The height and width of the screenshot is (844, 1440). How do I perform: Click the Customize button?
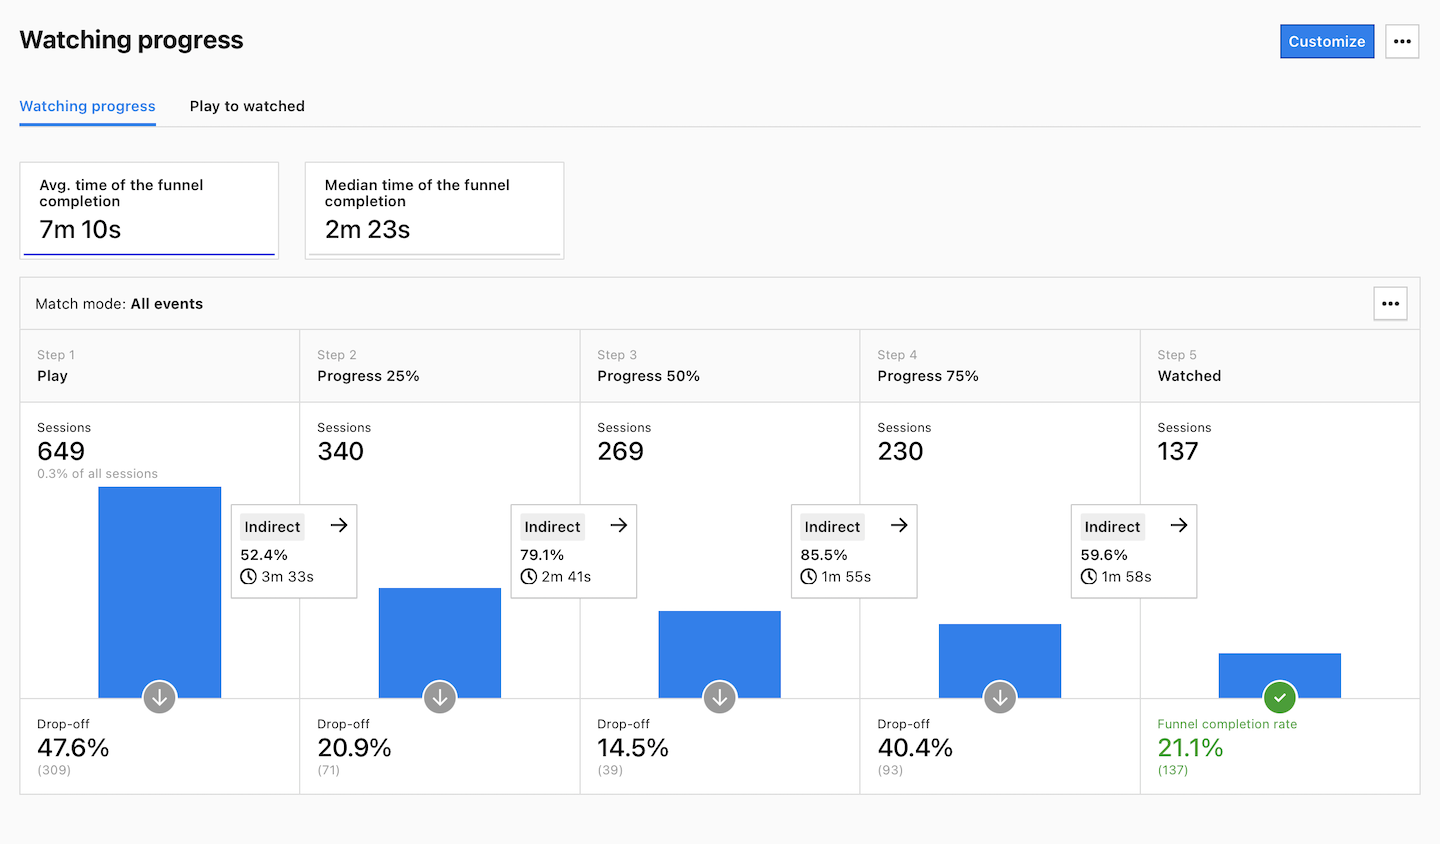pos(1327,41)
